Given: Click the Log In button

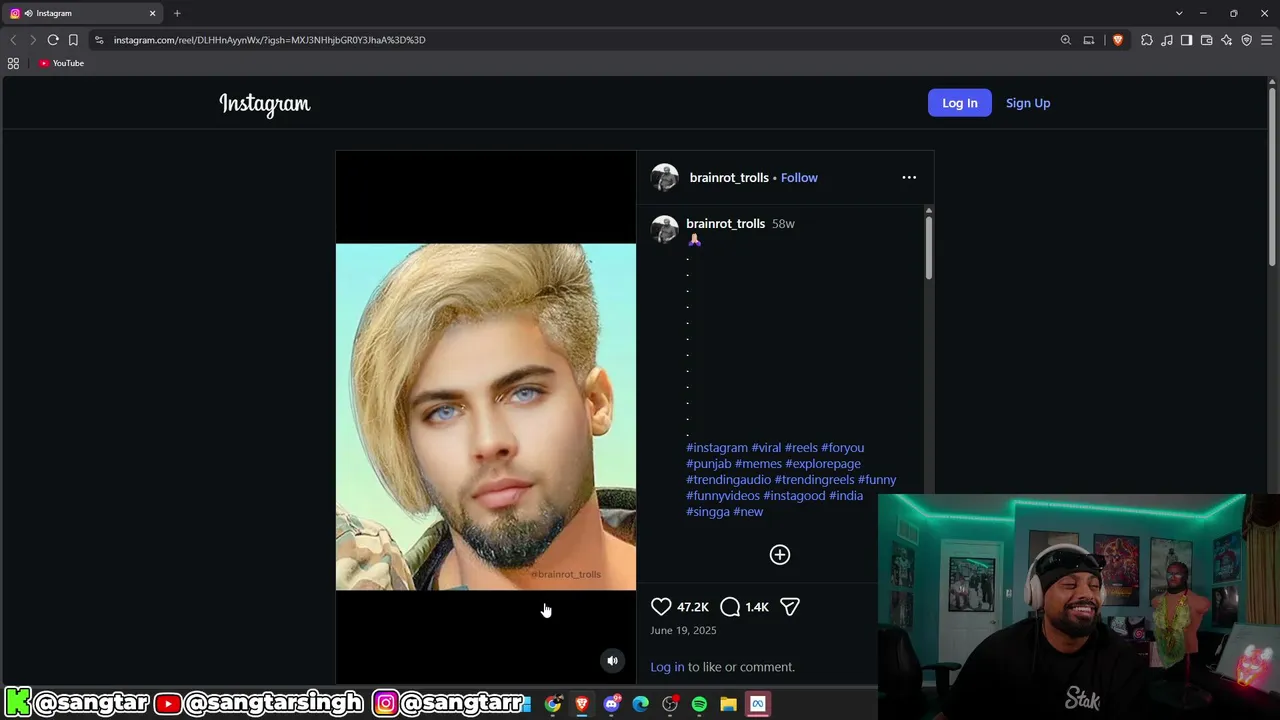Looking at the screenshot, I should point(960,103).
